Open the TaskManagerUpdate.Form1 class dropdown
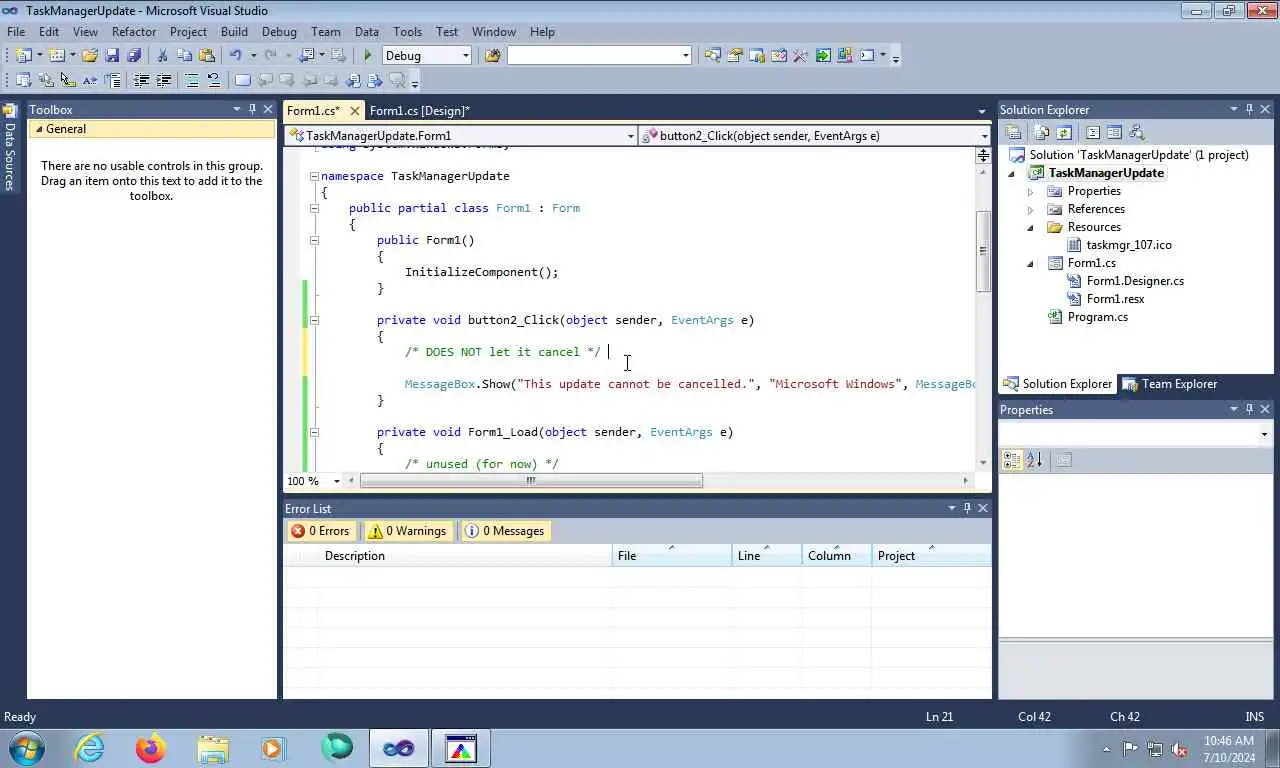This screenshot has width=1280, height=768. coord(630,136)
